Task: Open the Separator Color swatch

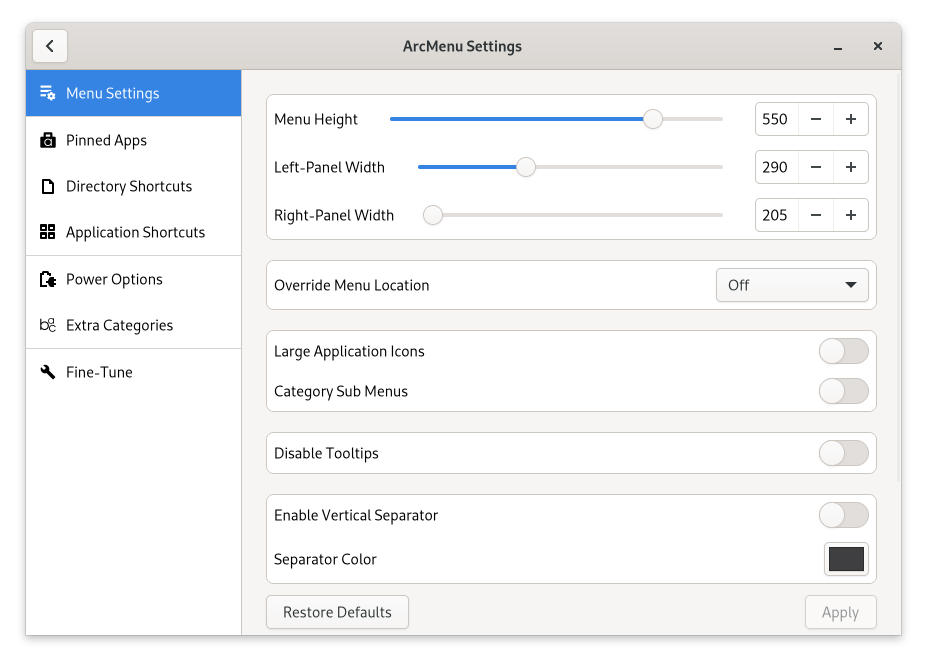Action: point(846,559)
